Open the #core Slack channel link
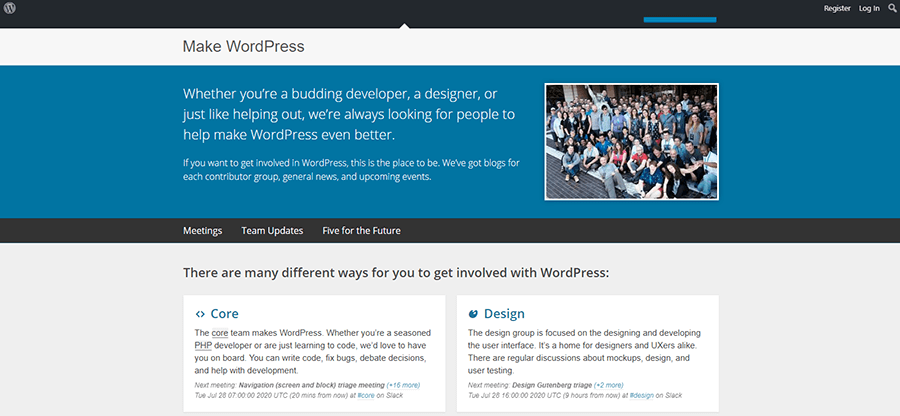The image size is (900, 416). click(x=367, y=395)
